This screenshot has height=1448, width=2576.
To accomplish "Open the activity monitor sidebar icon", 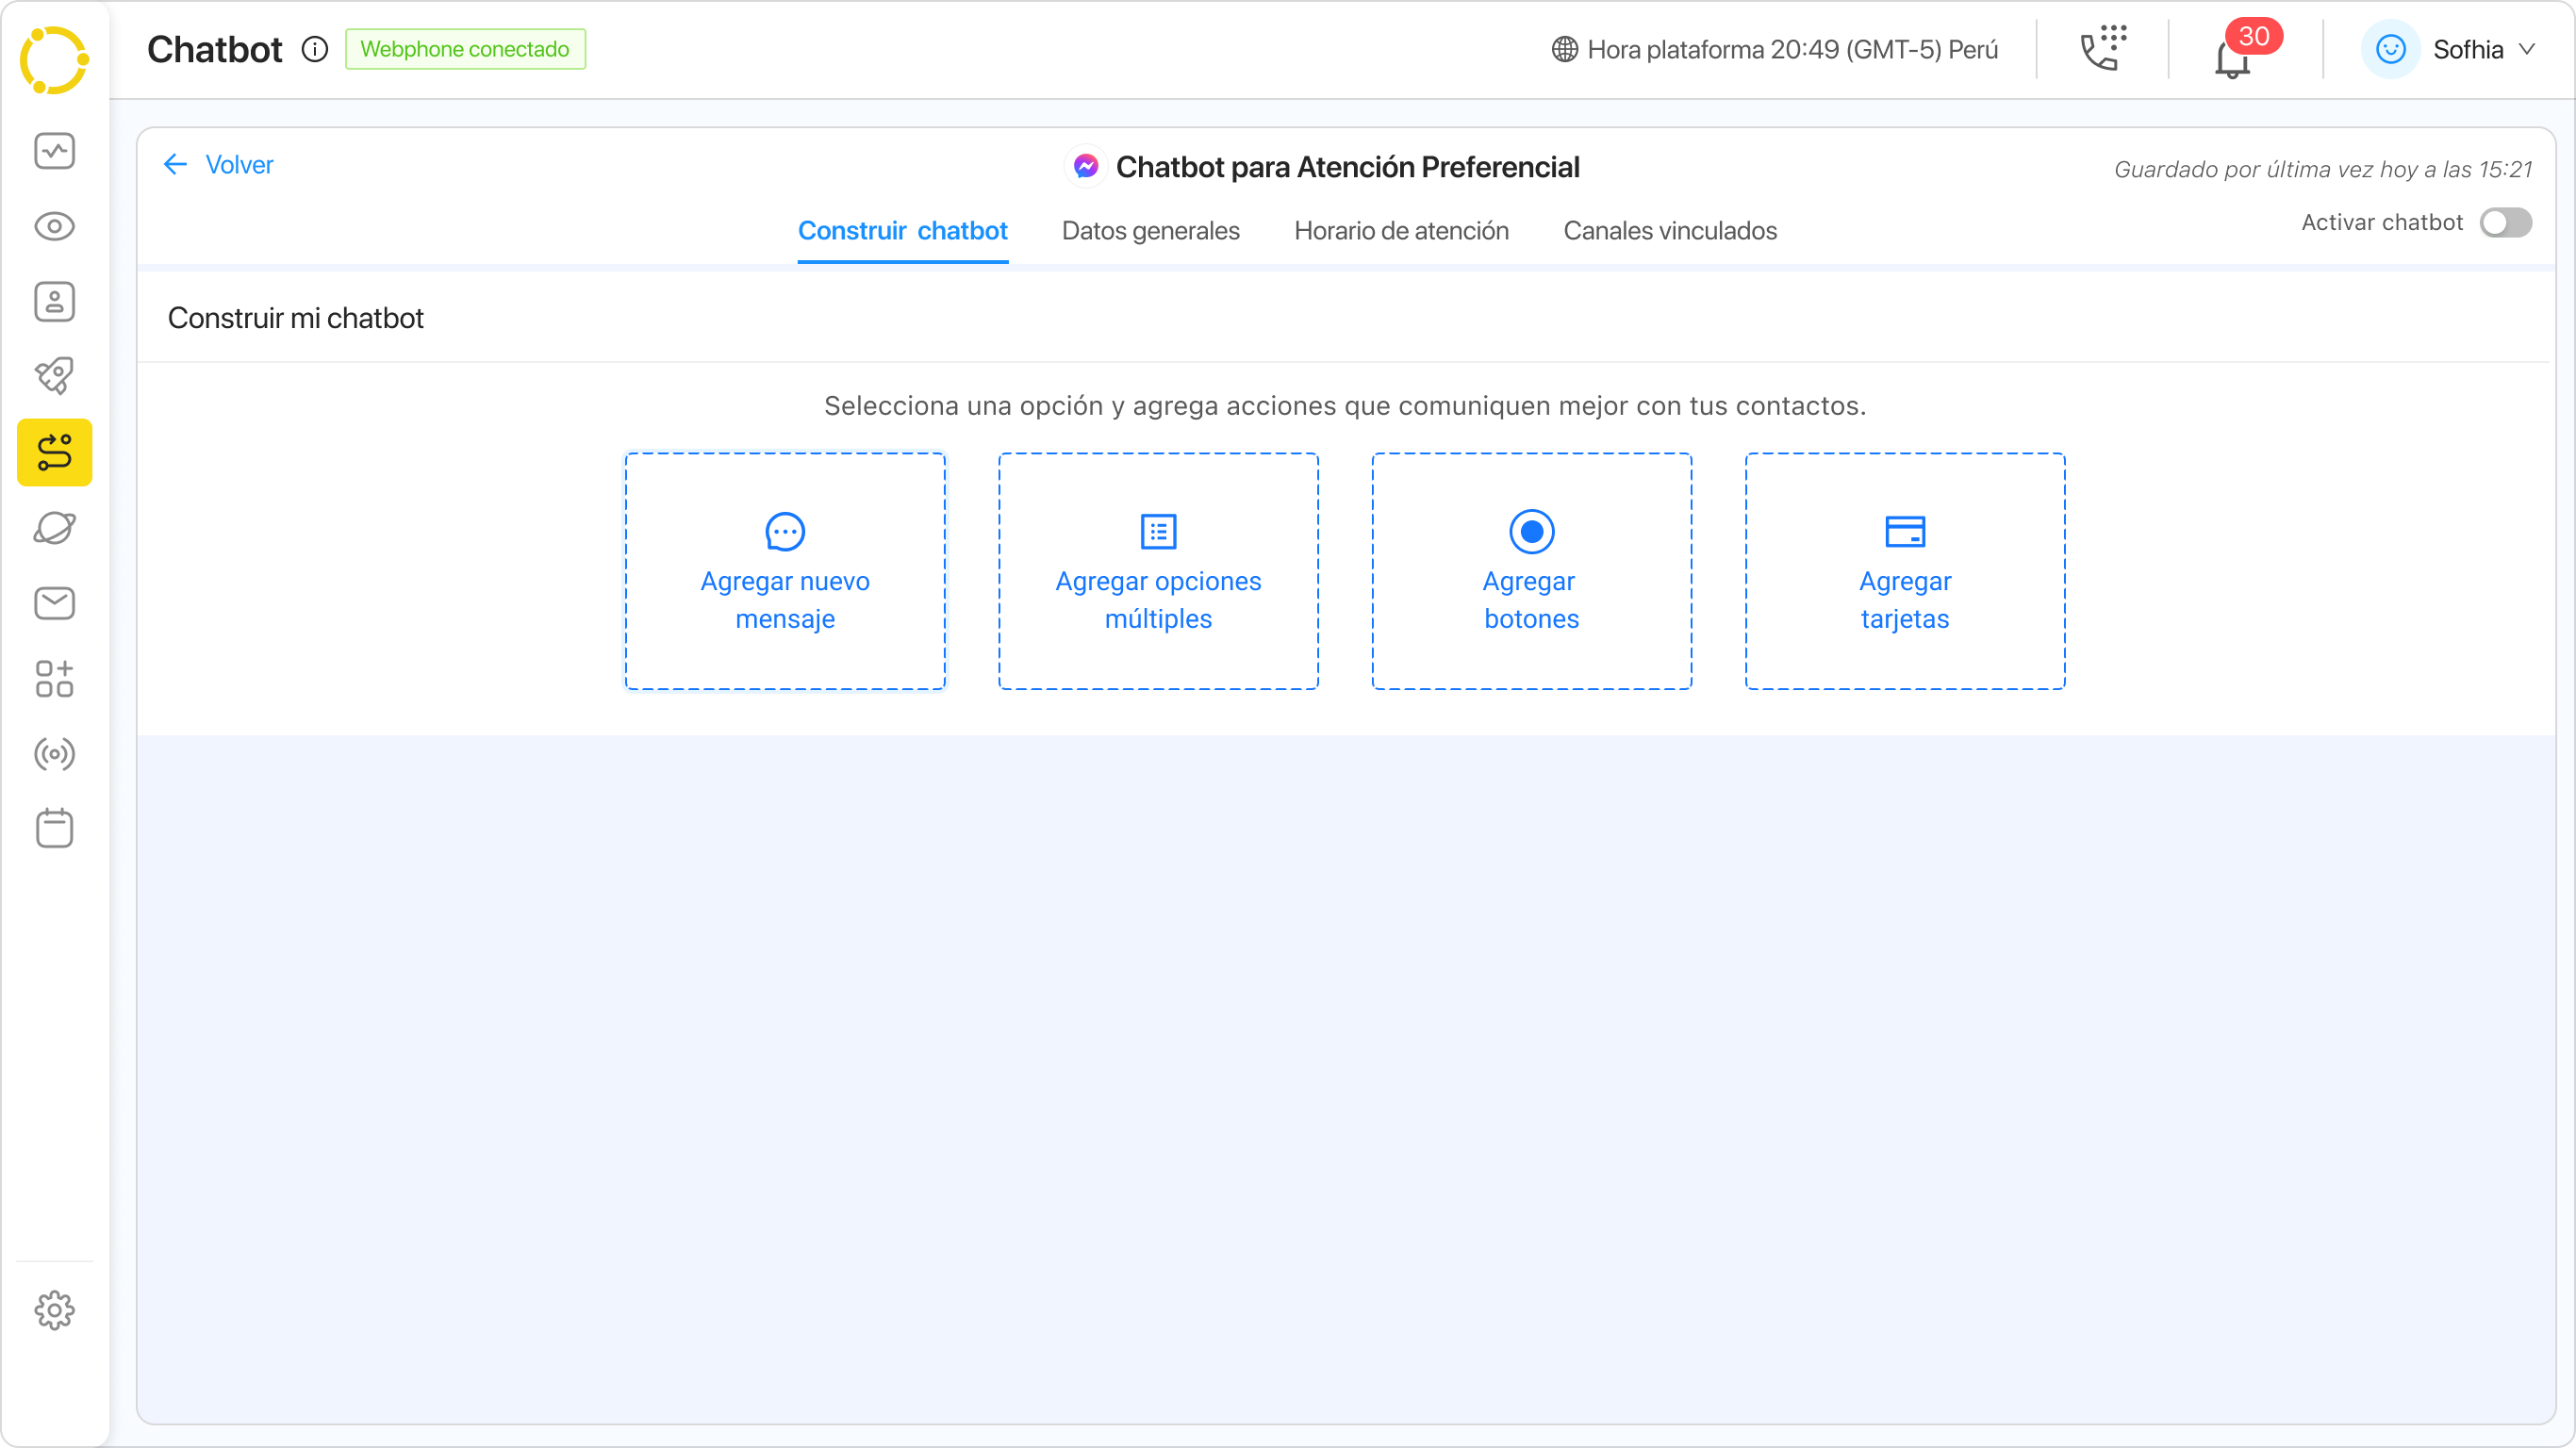I will click(54, 151).
